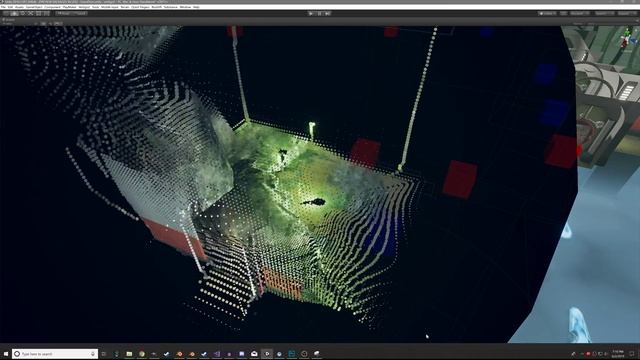Open the Edit menu

(10, 7)
